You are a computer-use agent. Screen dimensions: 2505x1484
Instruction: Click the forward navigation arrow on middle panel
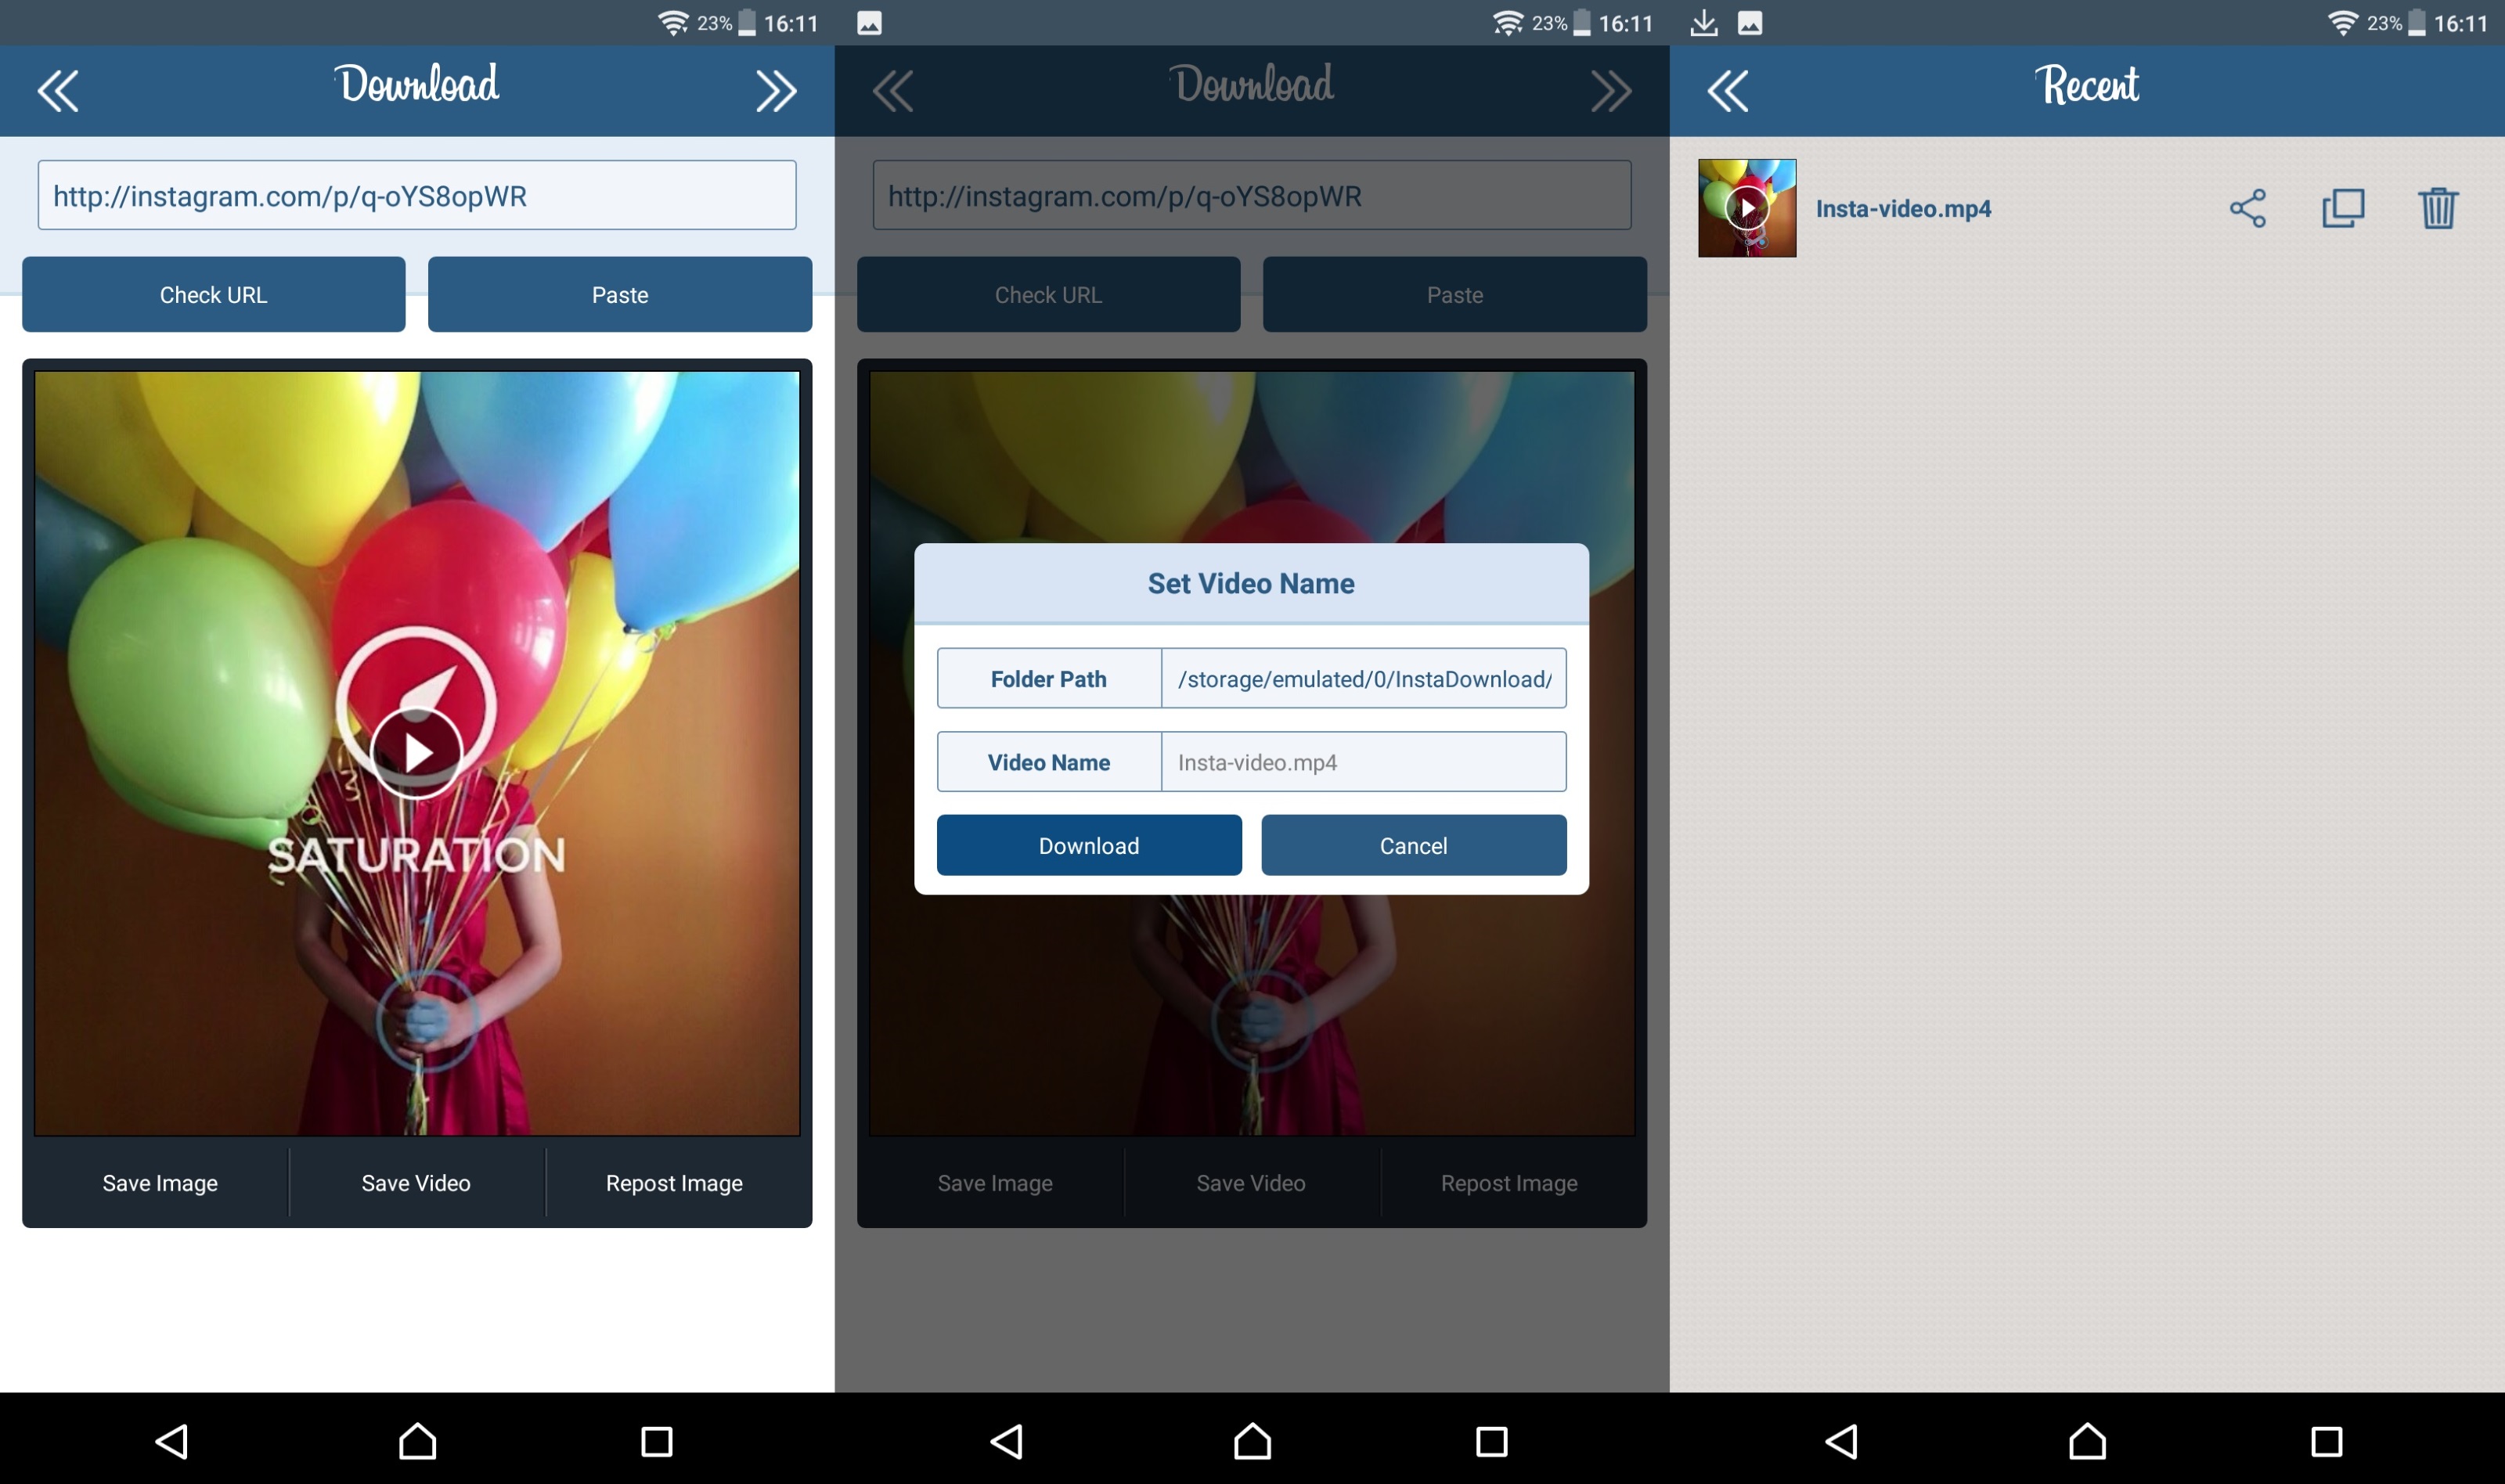click(x=1609, y=88)
